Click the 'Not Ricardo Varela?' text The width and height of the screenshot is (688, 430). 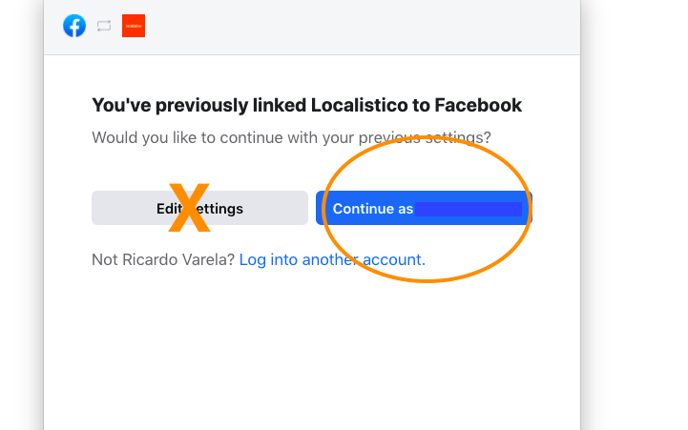pyautogui.click(x=163, y=260)
